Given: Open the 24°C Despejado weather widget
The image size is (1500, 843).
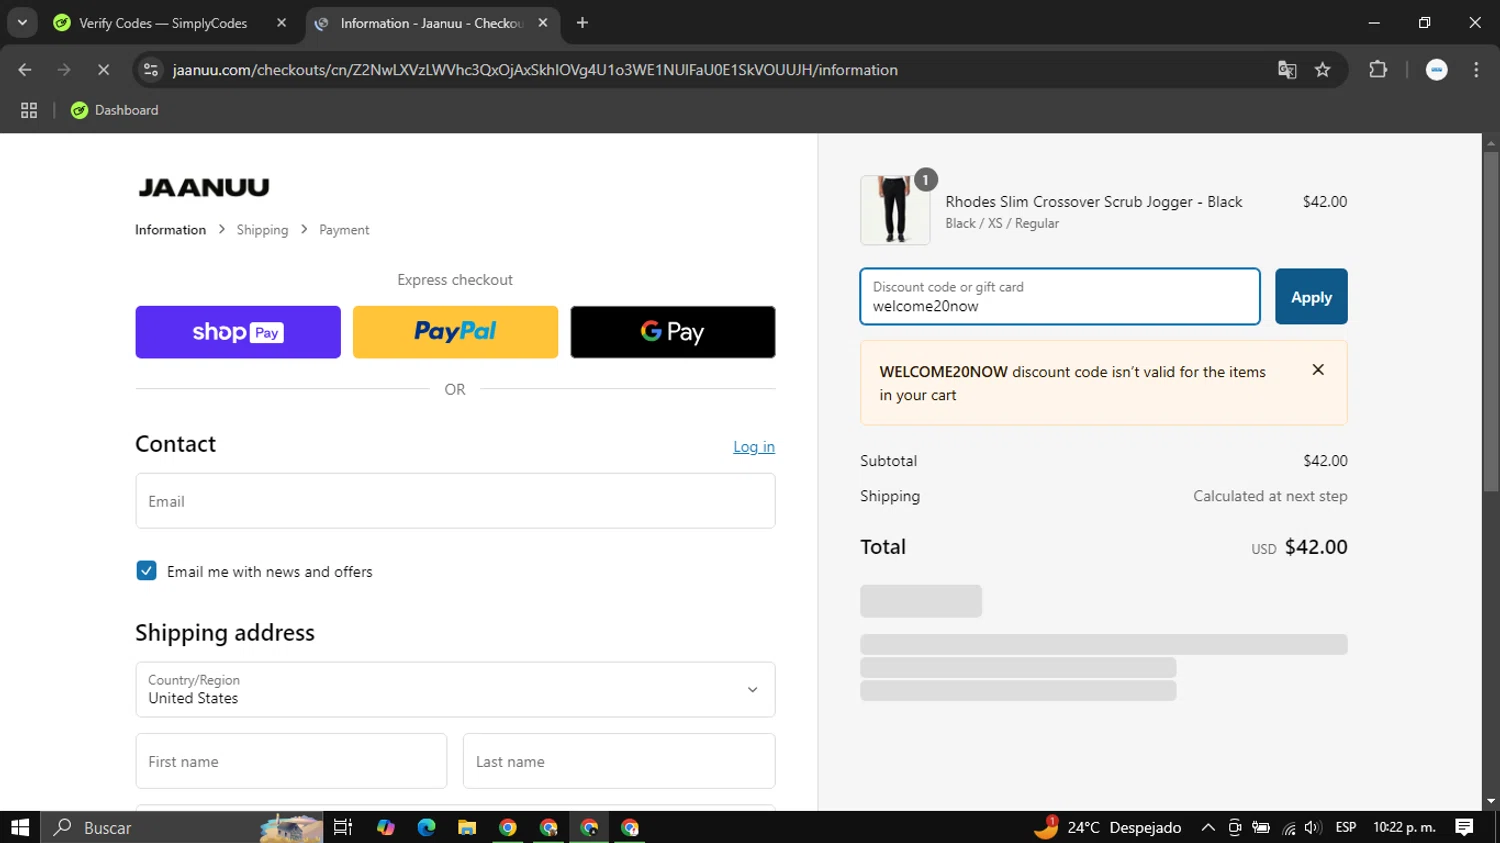Looking at the screenshot, I should pos(1108,827).
